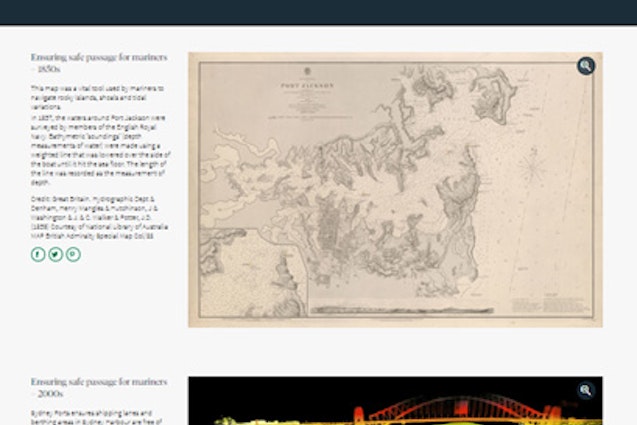Viewport: 637px width, 425px height.
Task: Pin the 1850s map with Pinterest icon
Action: click(x=73, y=254)
